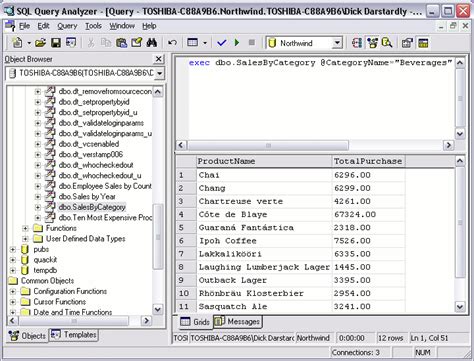The height and width of the screenshot is (361, 474).
Task: Click the Functions folder icon
Action: pos(38,228)
